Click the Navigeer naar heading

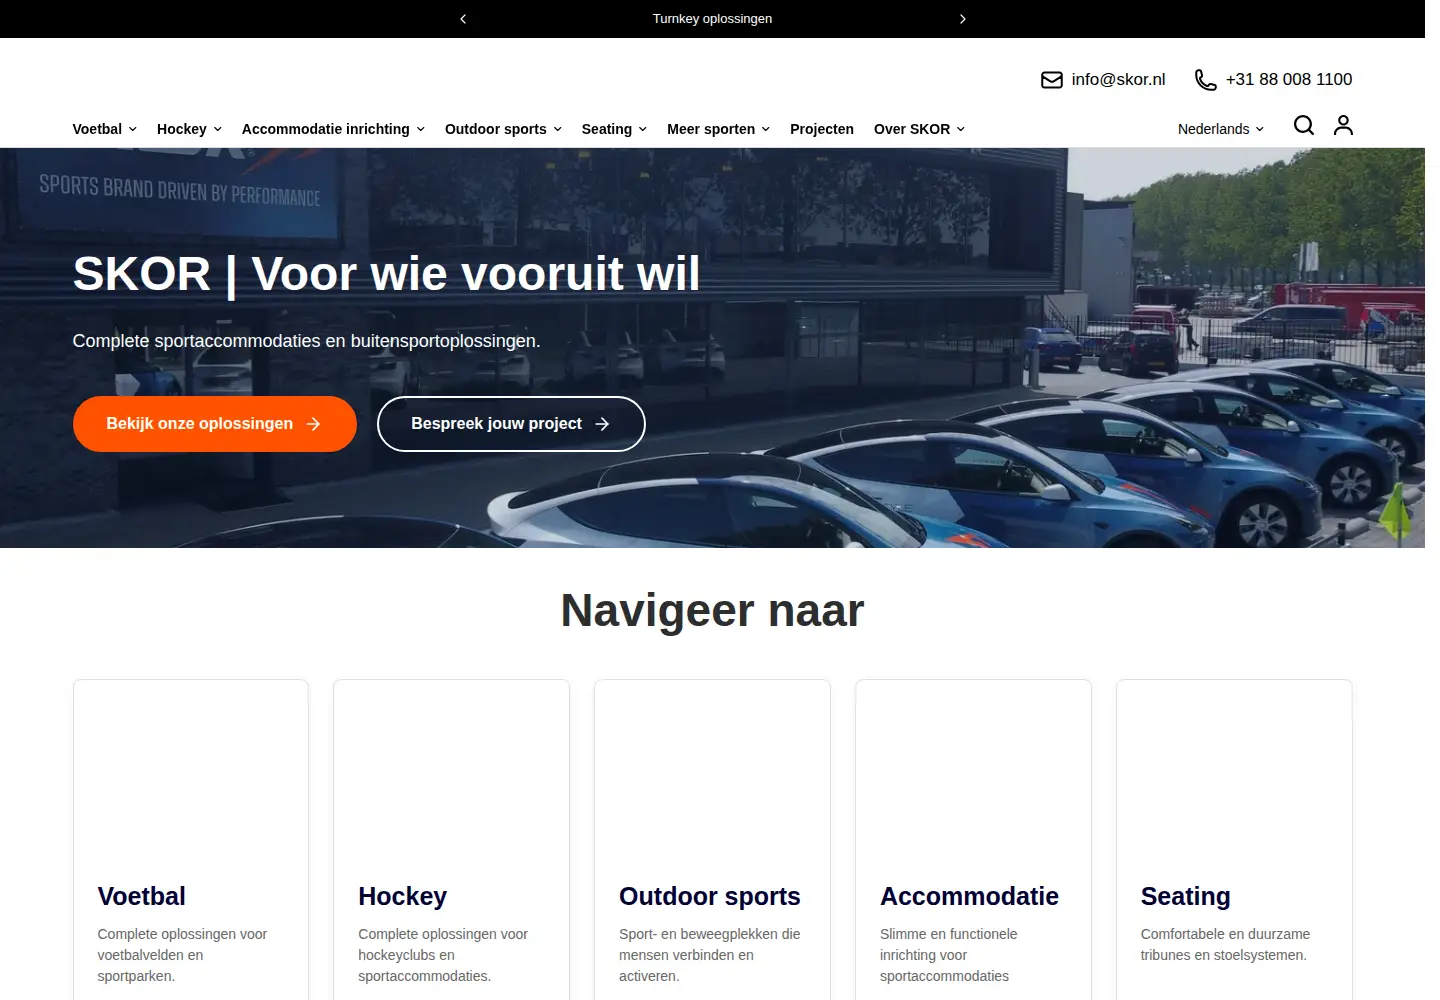tap(712, 610)
